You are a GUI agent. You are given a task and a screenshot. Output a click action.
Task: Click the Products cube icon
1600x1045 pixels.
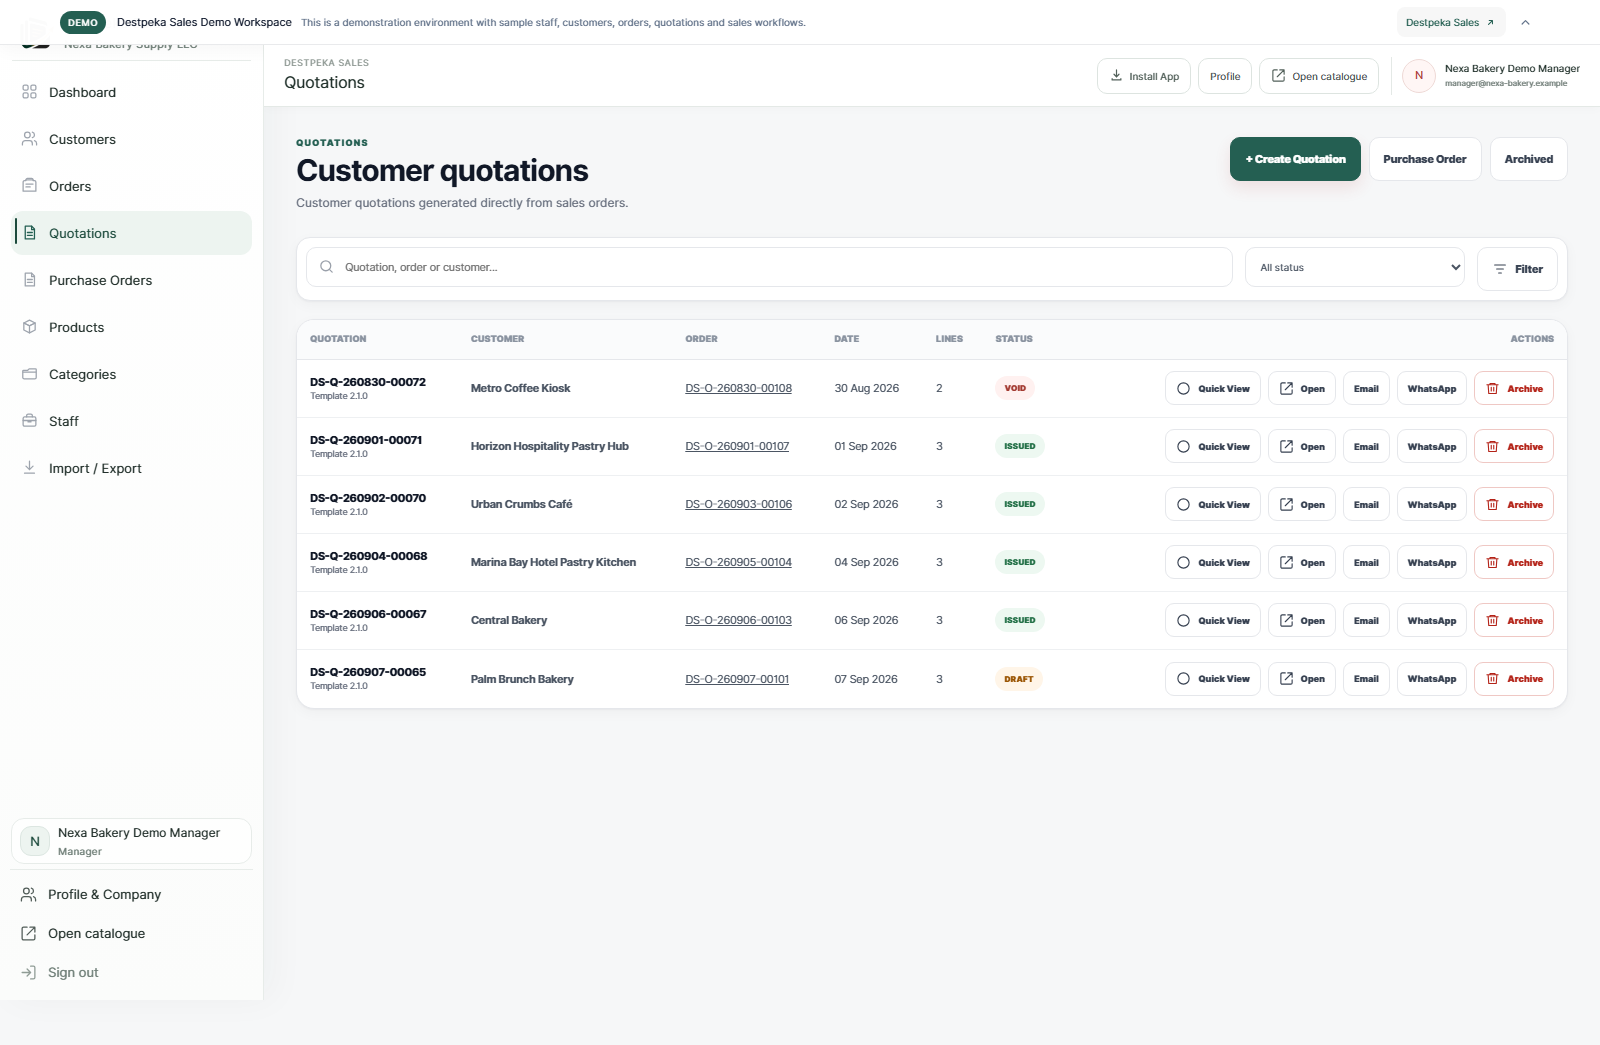29,327
